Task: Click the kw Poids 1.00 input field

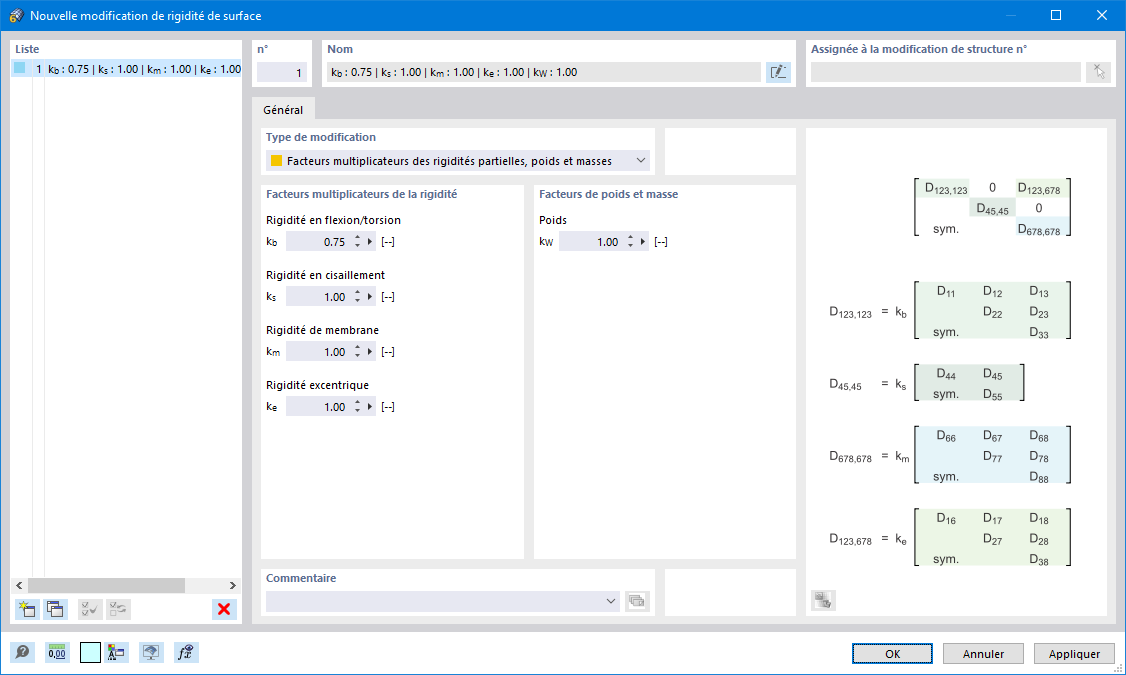Action: 591,242
